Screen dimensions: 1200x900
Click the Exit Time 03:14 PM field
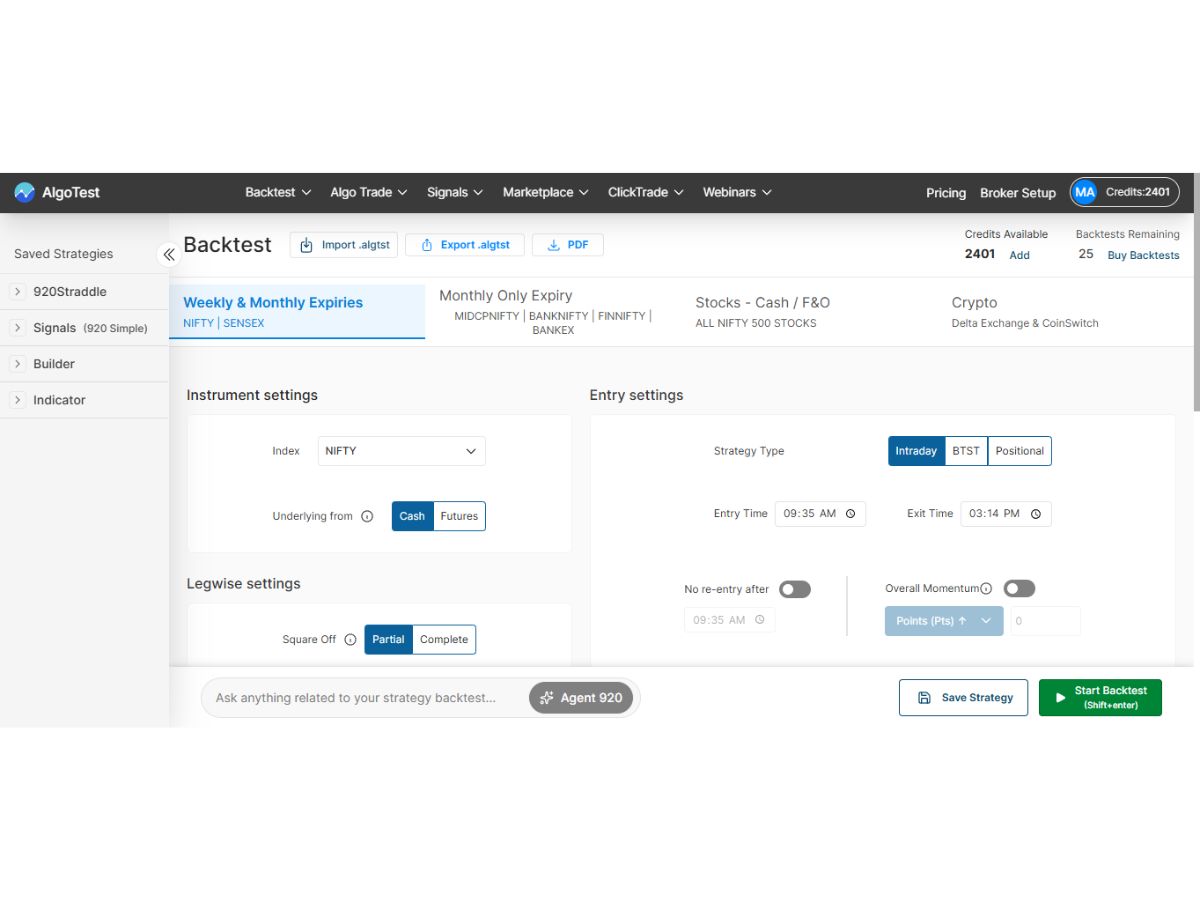click(x=1006, y=514)
